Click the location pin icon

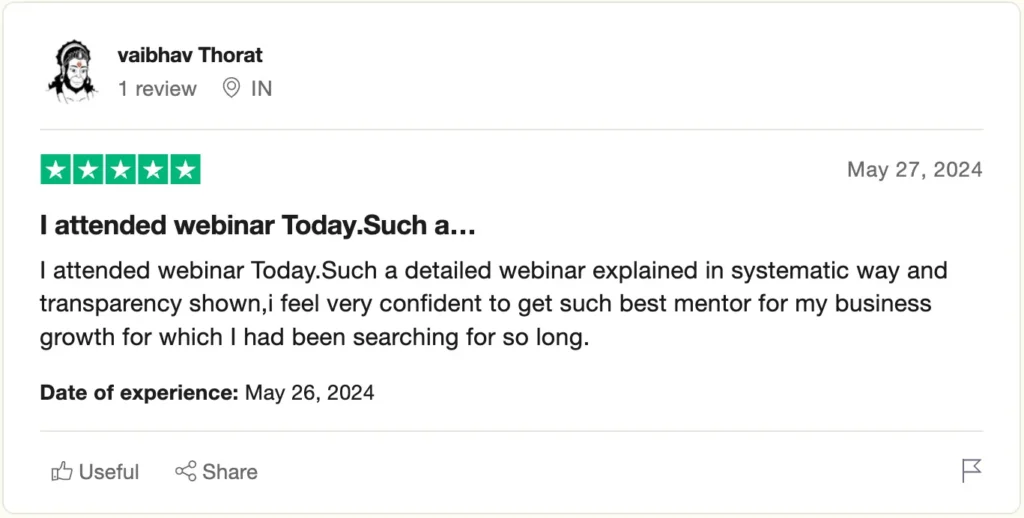point(231,89)
